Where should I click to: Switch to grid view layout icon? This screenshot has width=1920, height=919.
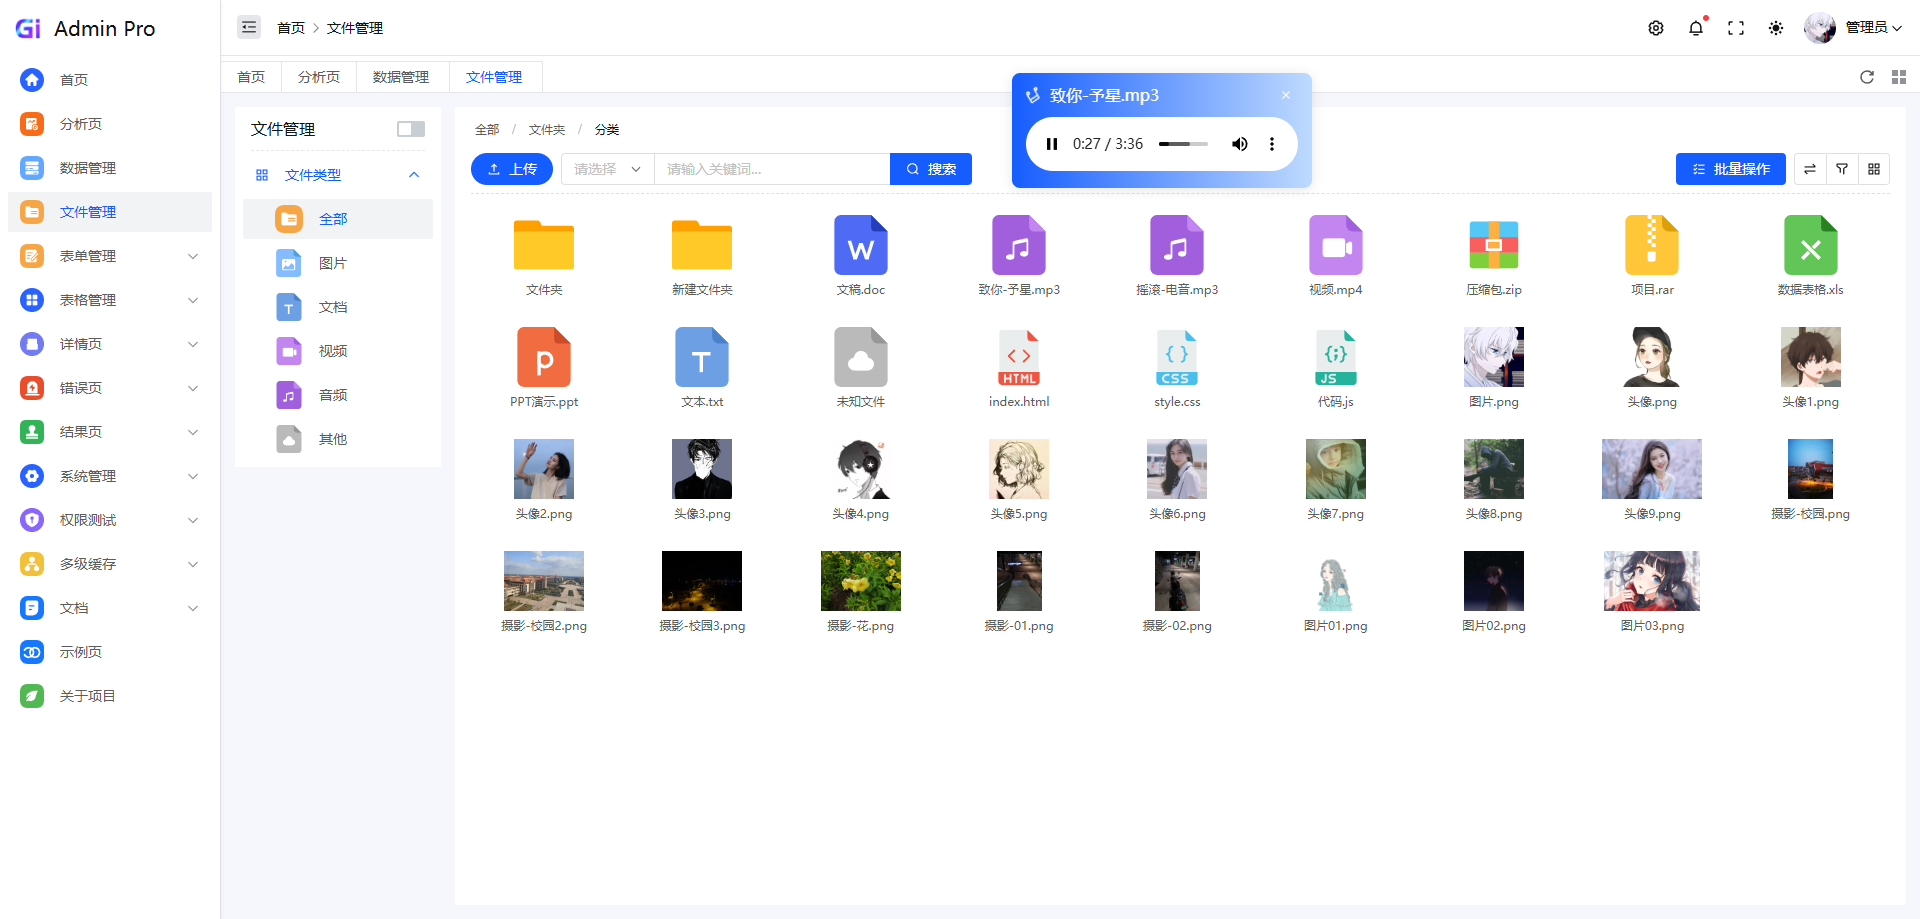[x=1873, y=169]
